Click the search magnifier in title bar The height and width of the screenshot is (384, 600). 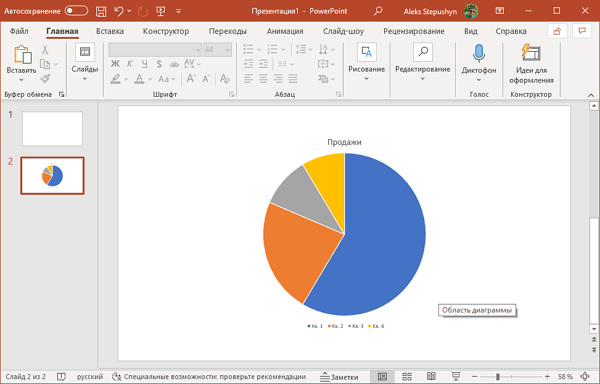point(378,11)
